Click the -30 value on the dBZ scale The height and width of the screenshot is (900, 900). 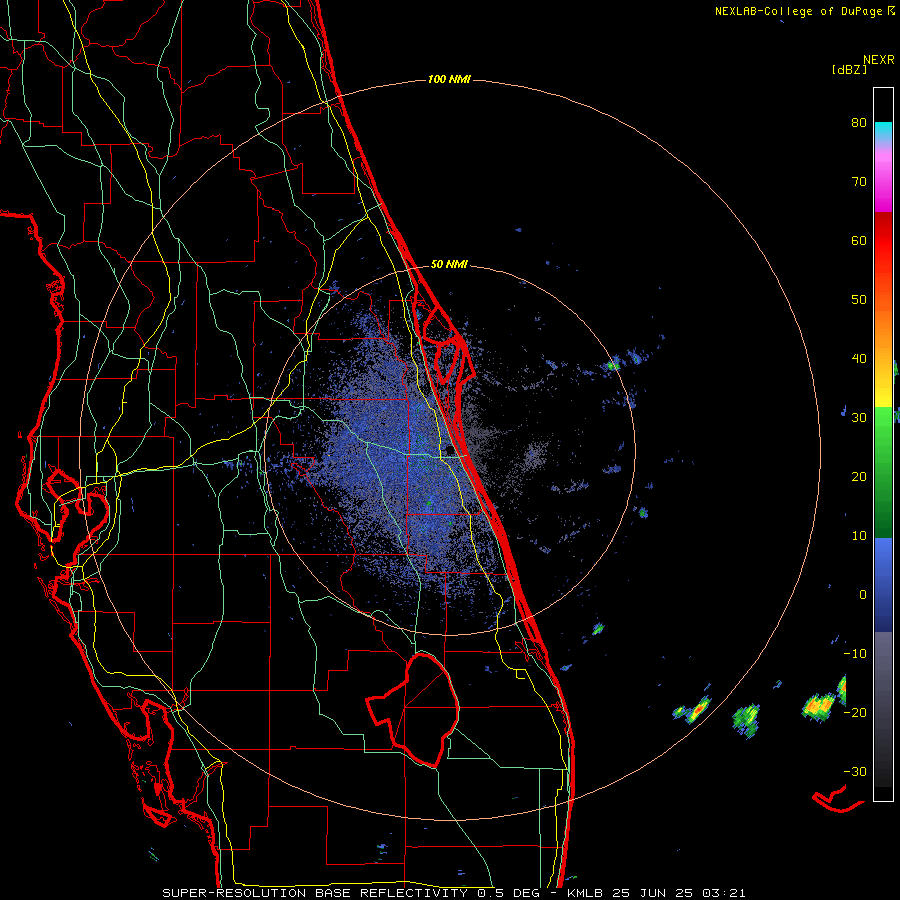click(x=855, y=771)
